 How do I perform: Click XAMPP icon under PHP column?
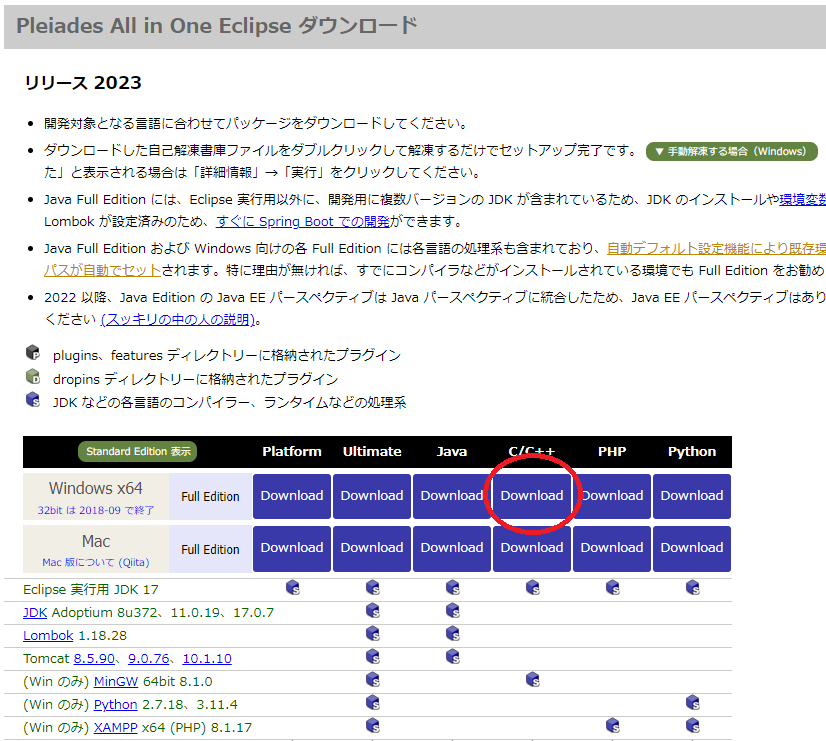(x=613, y=726)
